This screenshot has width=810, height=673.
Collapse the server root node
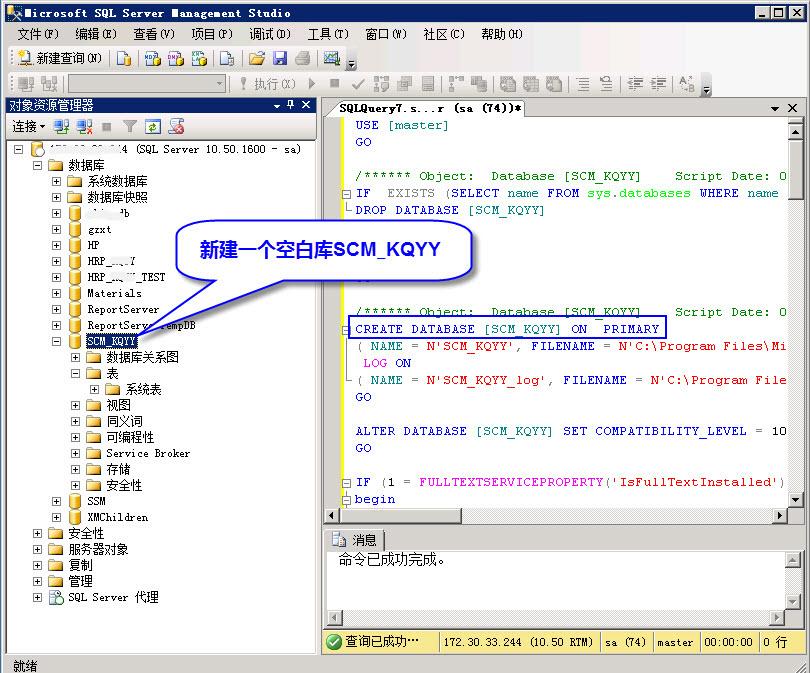[19, 149]
